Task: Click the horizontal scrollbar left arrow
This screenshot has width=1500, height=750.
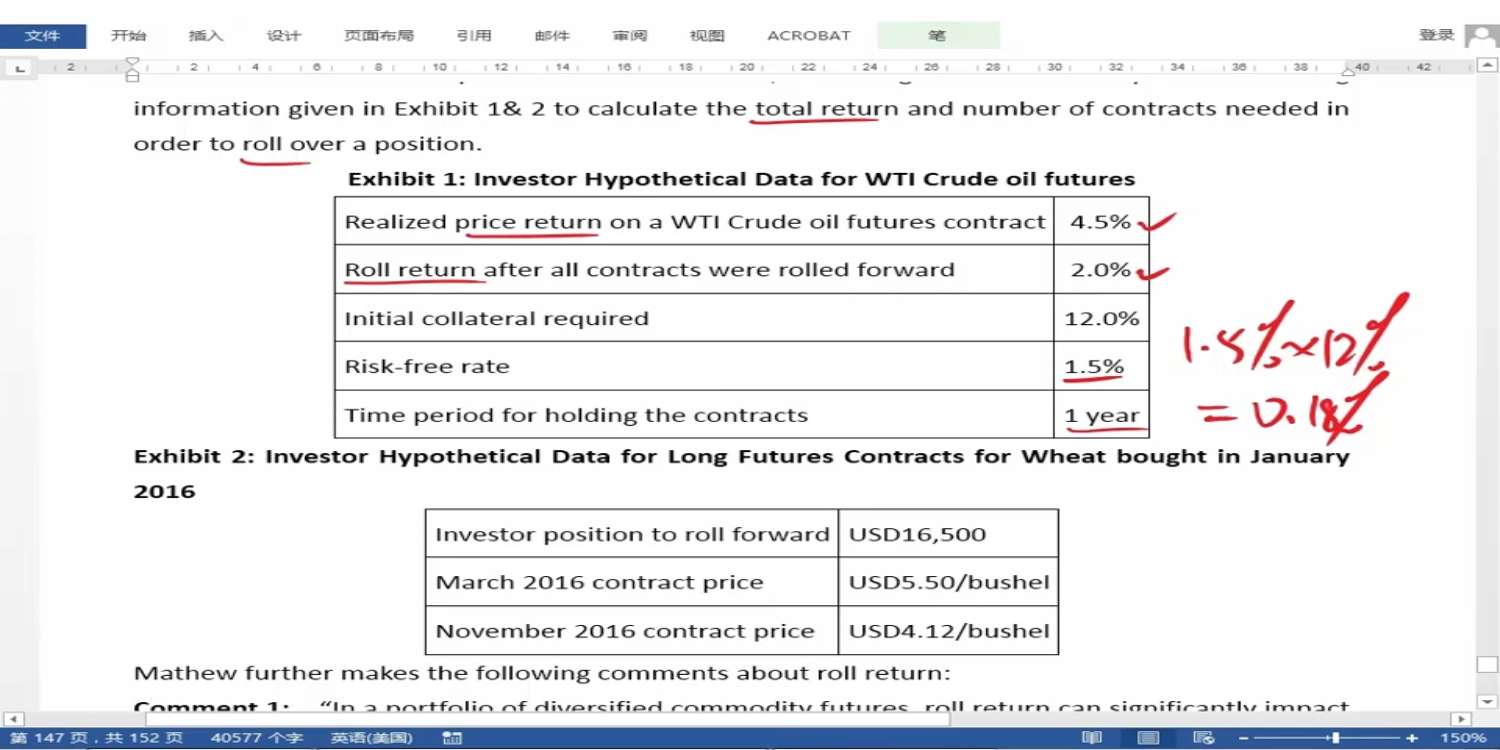Action: 13,719
